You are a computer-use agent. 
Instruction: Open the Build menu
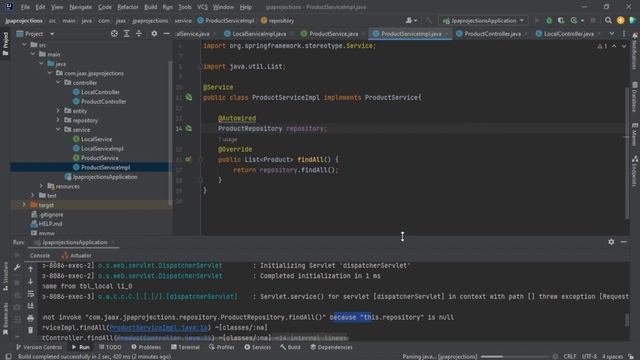coord(151,7)
